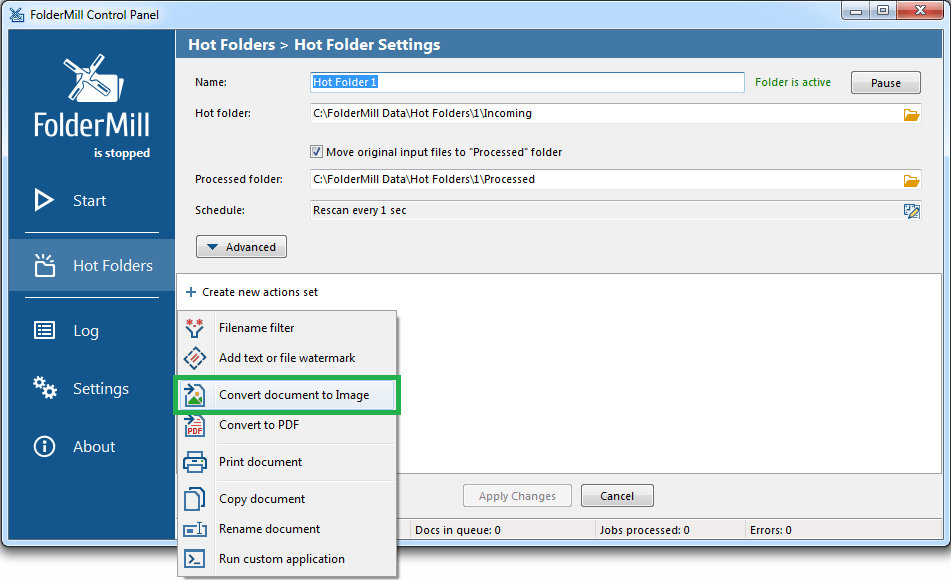This screenshot has height=580, width=951.
Task: Pause the active hot folder
Action: (x=885, y=83)
